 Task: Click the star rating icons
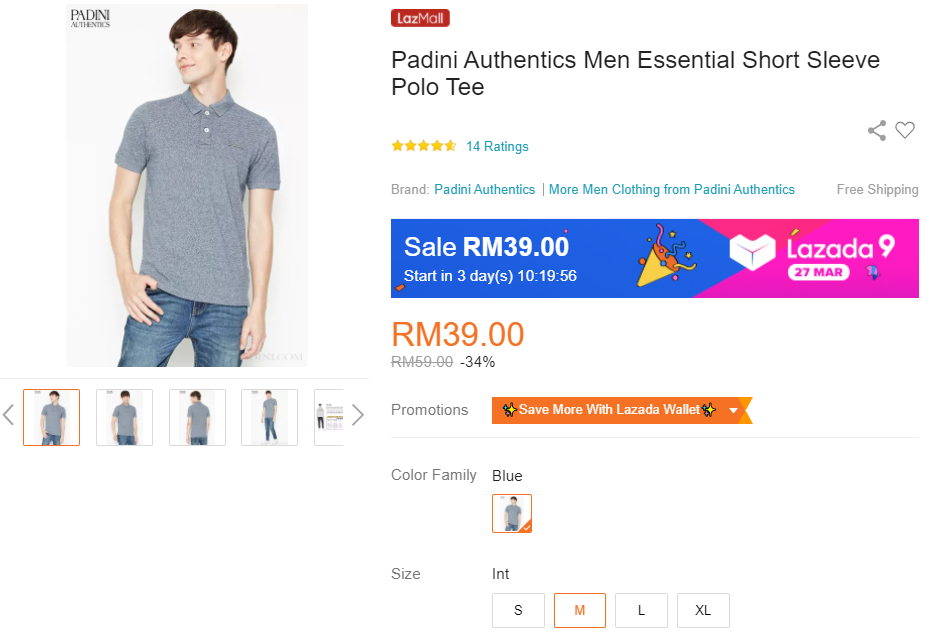click(424, 146)
